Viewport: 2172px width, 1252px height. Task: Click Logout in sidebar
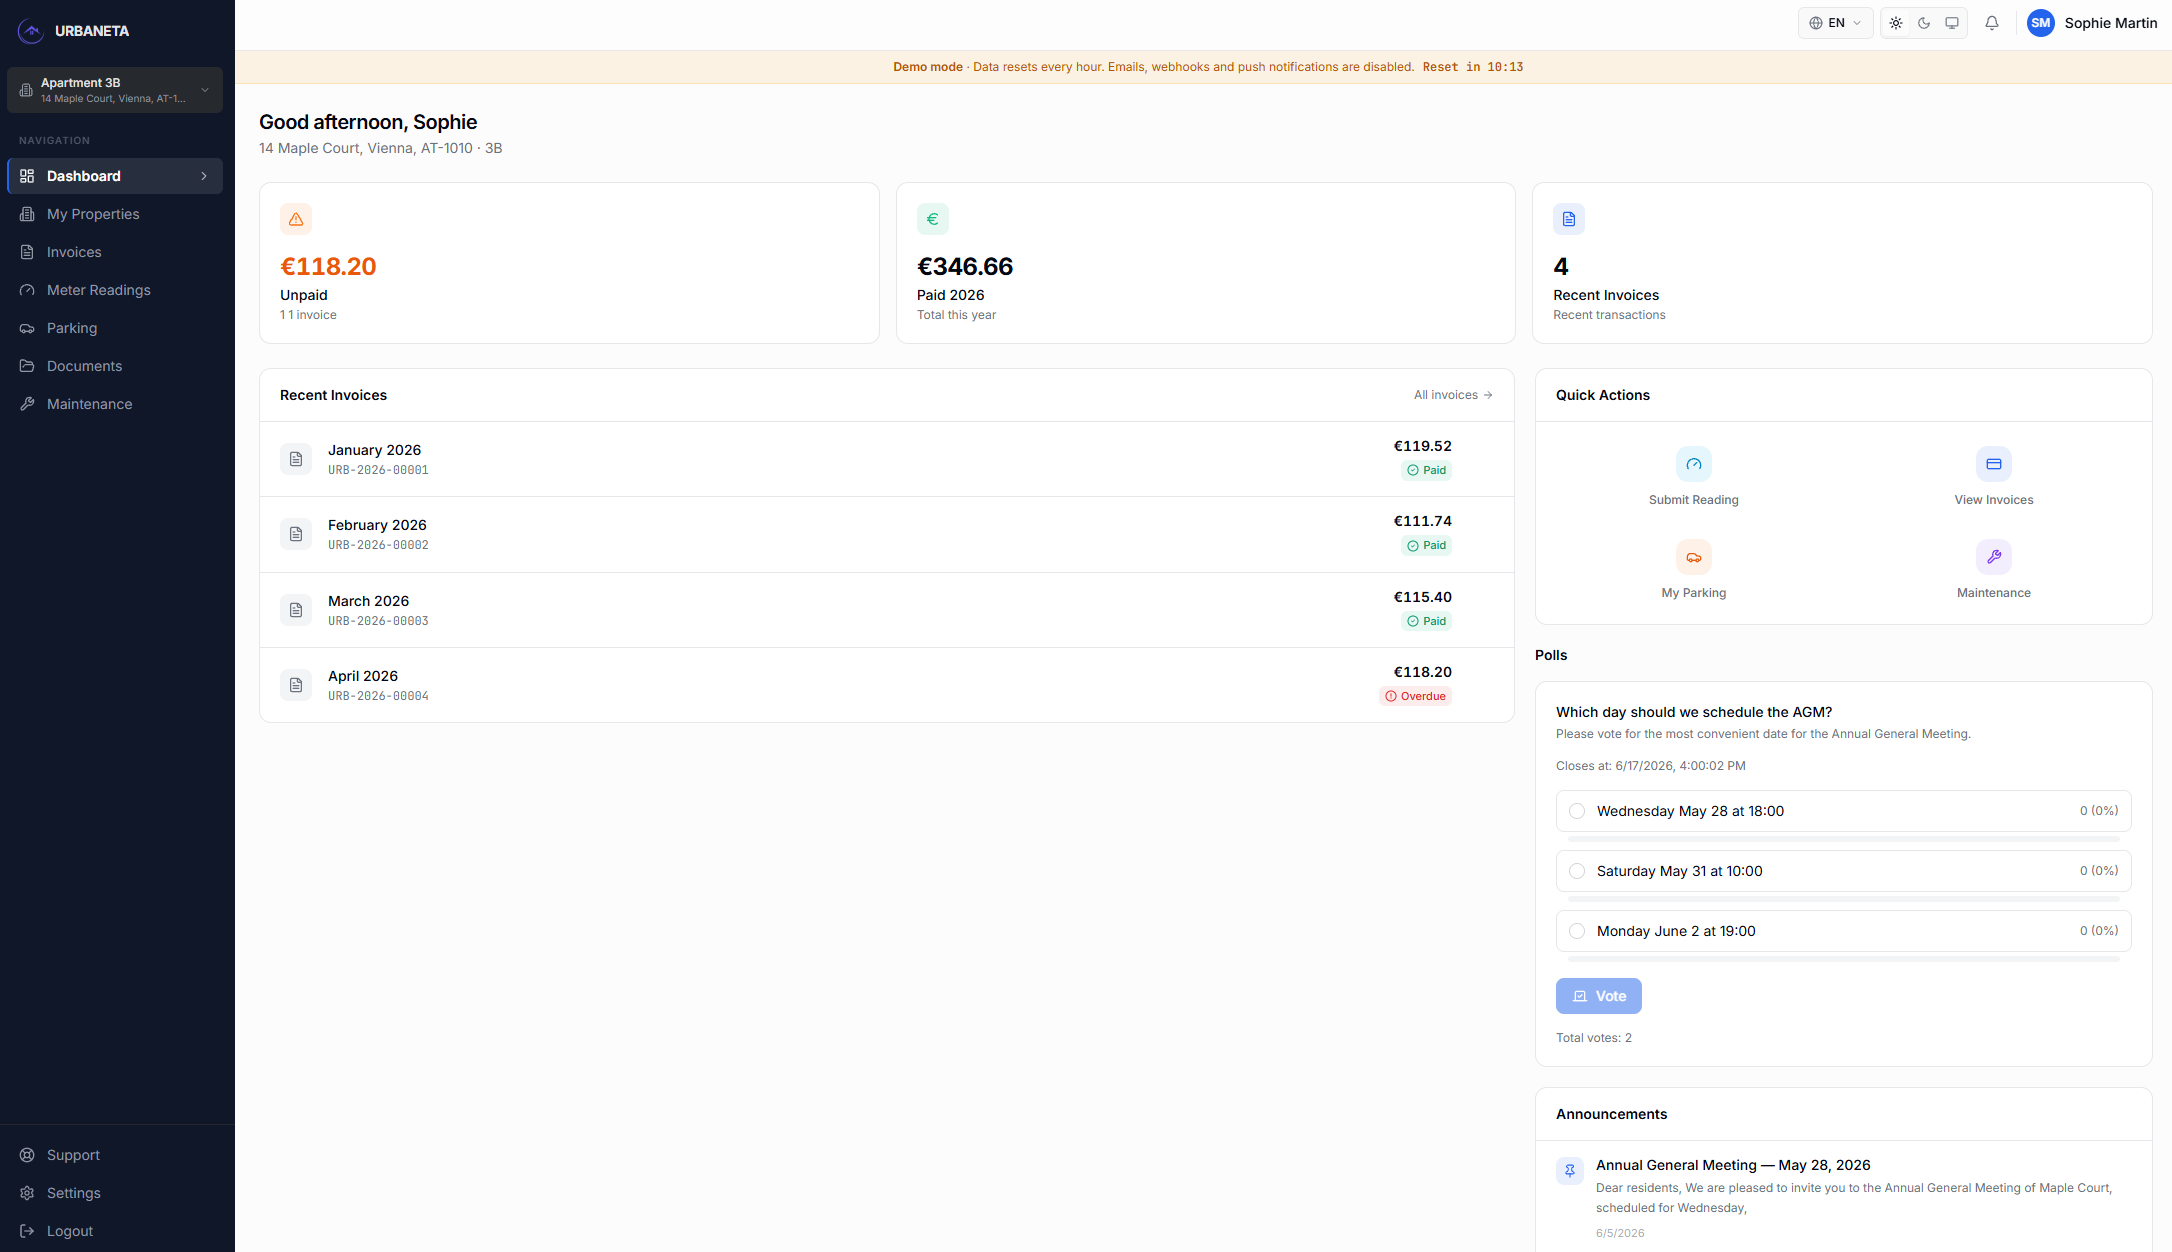click(x=115, y=1231)
